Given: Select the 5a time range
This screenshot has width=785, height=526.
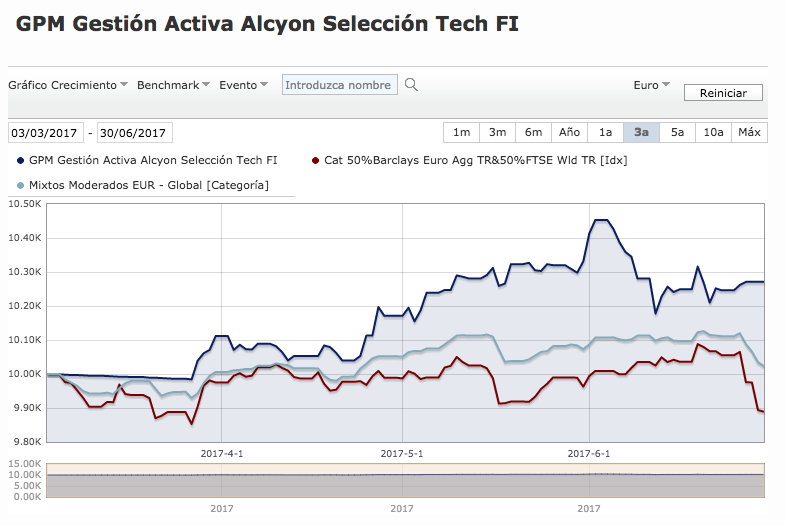Looking at the screenshot, I should [x=677, y=133].
